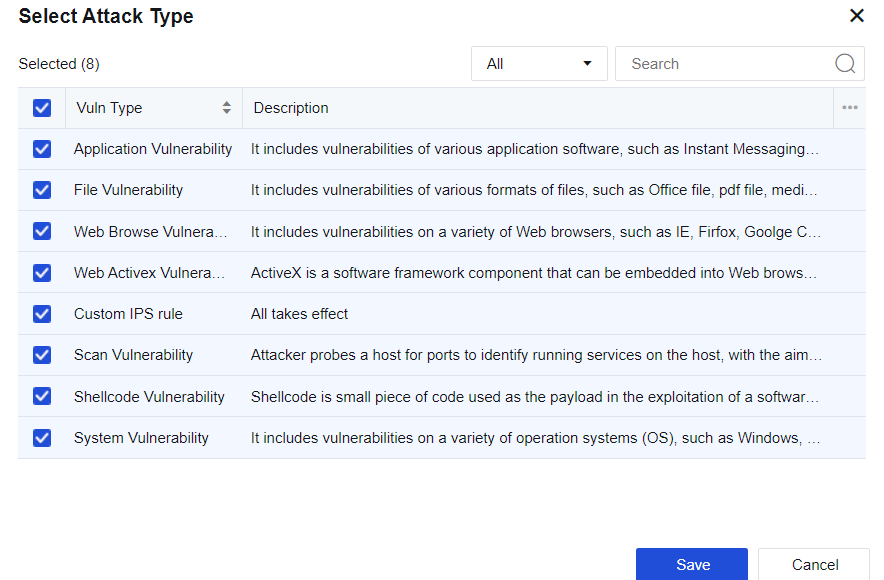Uncheck Application Vulnerability checkbox
This screenshot has height=580, width=884.
click(x=42, y=149)
